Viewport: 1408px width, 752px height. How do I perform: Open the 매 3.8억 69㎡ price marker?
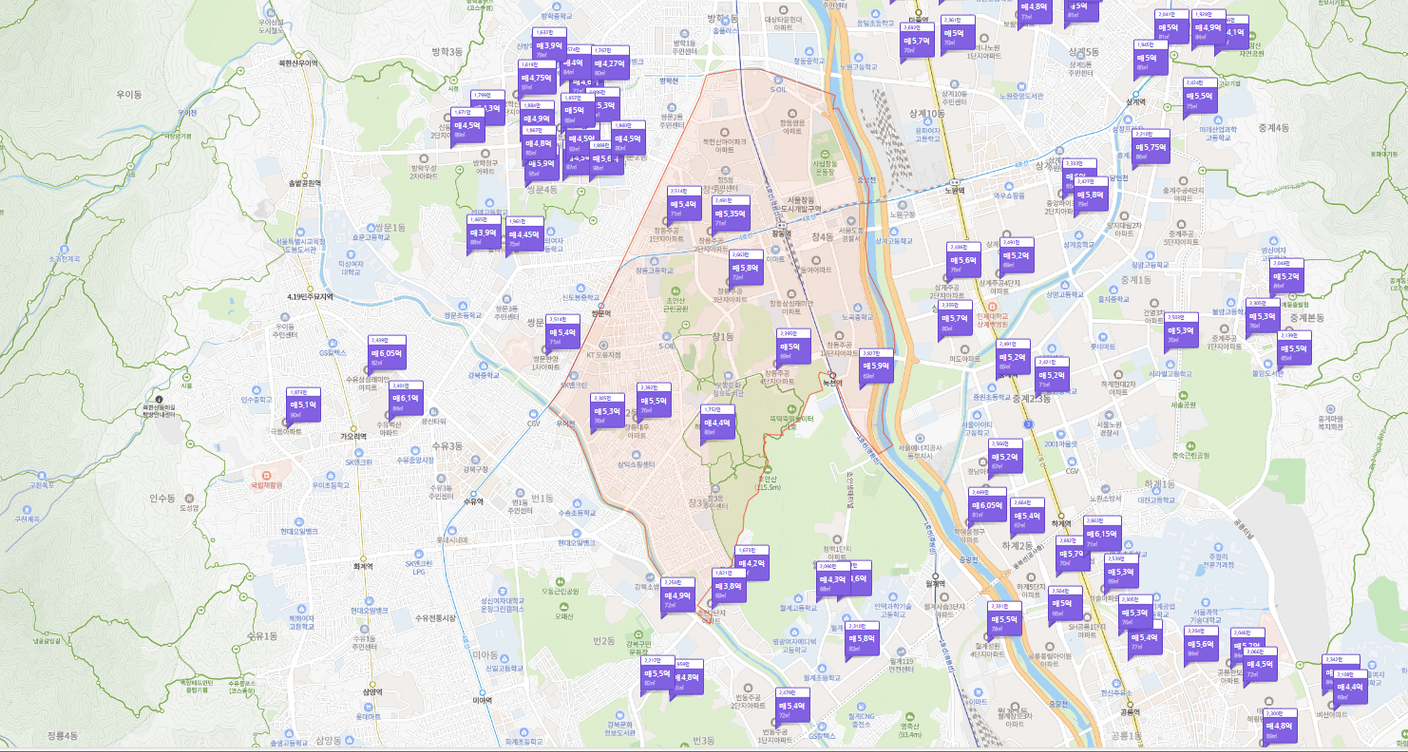coord(727,587)
